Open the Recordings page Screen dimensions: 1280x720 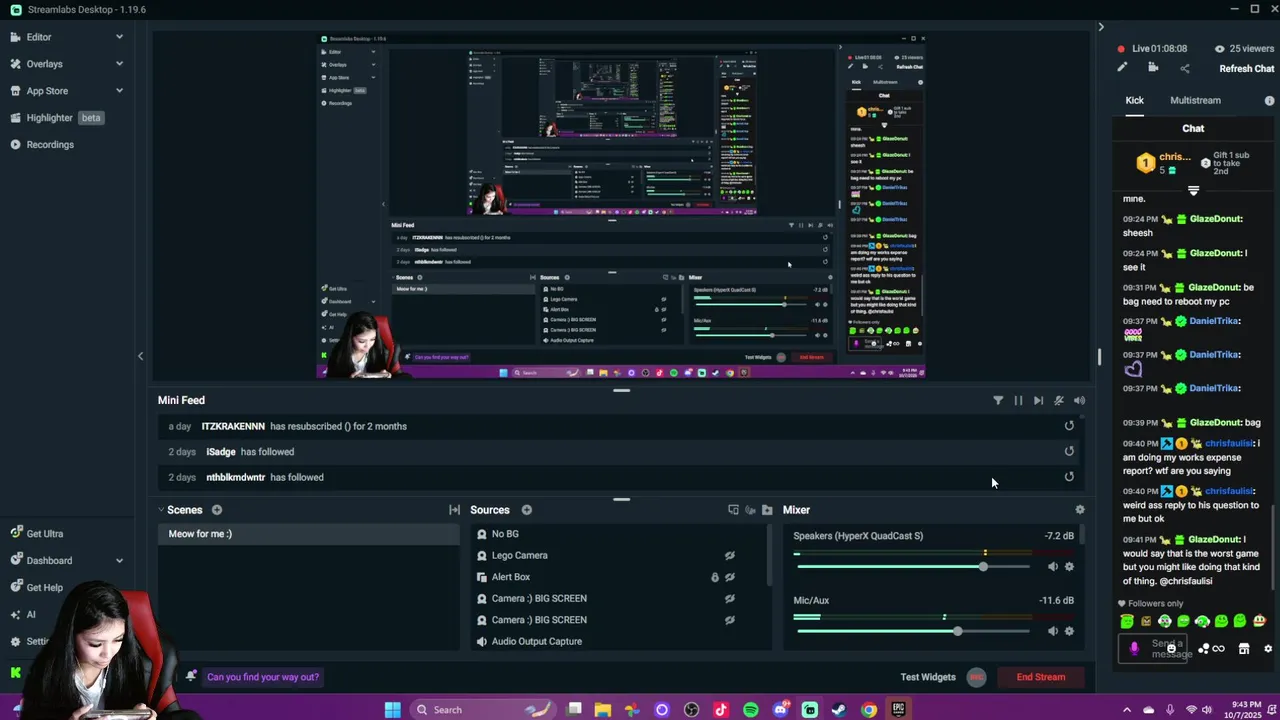tap(50, 145)
